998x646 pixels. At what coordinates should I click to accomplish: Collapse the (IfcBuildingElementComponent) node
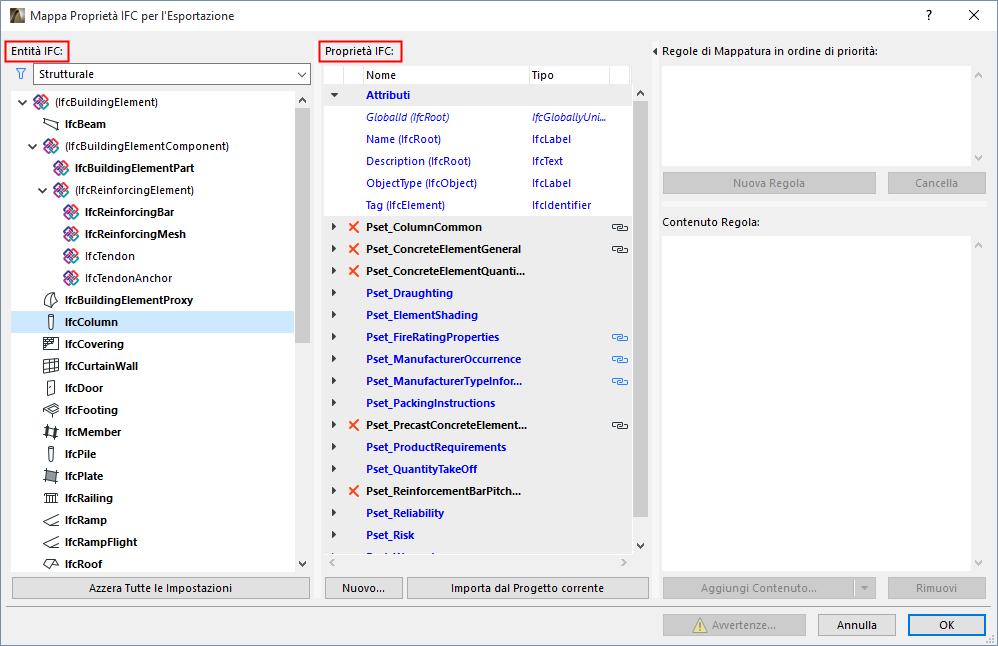32,146
